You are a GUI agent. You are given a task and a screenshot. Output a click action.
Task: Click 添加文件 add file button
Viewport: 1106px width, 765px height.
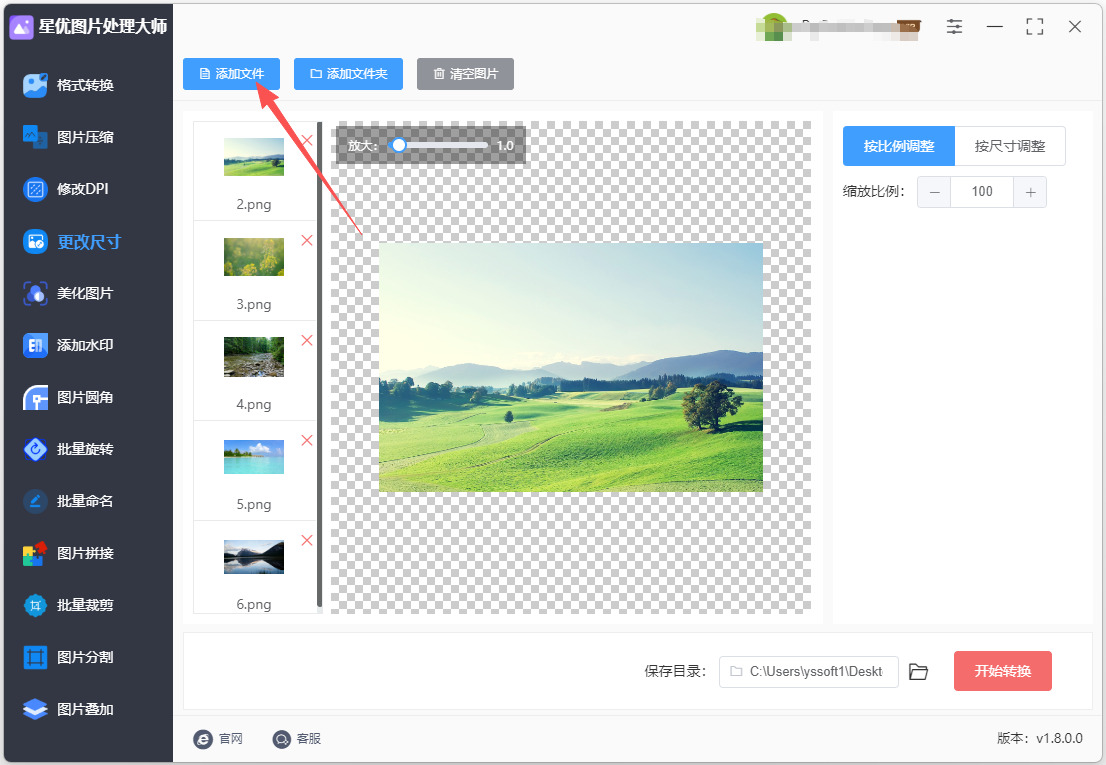(x=231, y=74)
